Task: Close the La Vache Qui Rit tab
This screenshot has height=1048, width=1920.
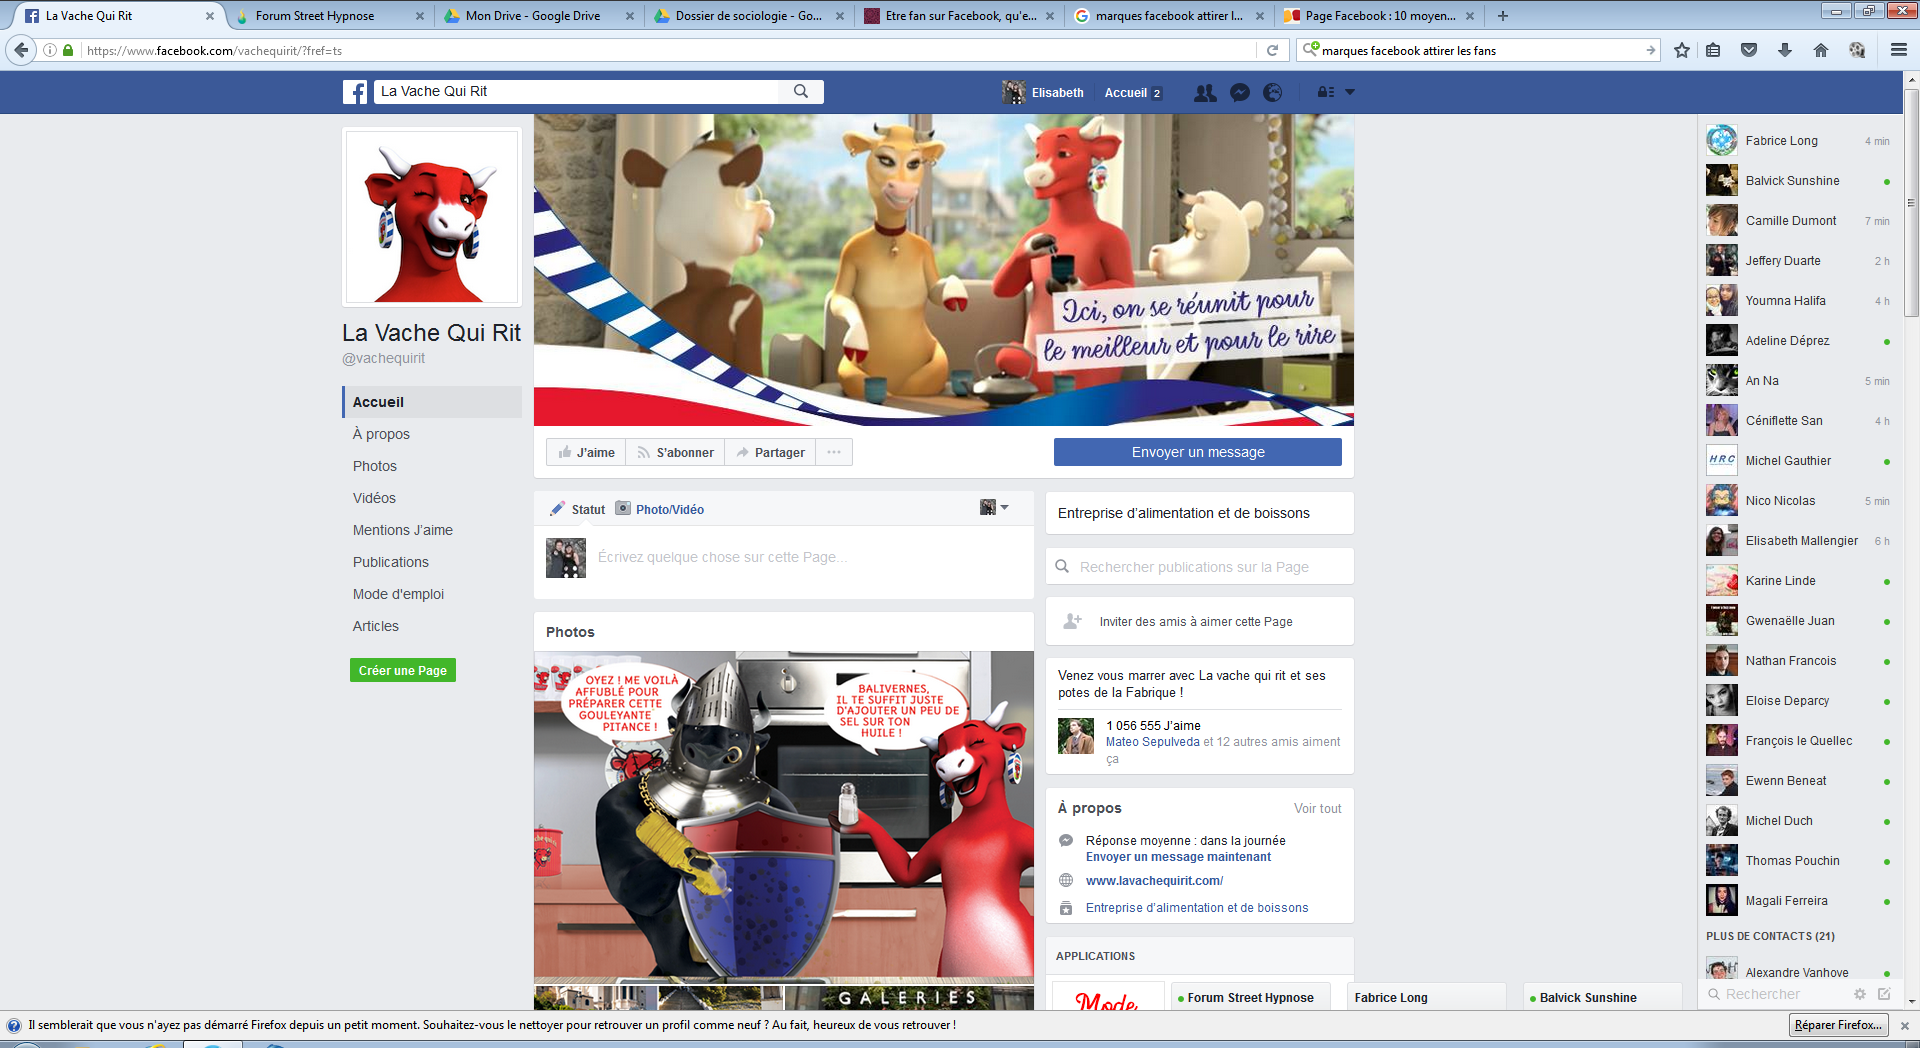Action: [209, 16]
